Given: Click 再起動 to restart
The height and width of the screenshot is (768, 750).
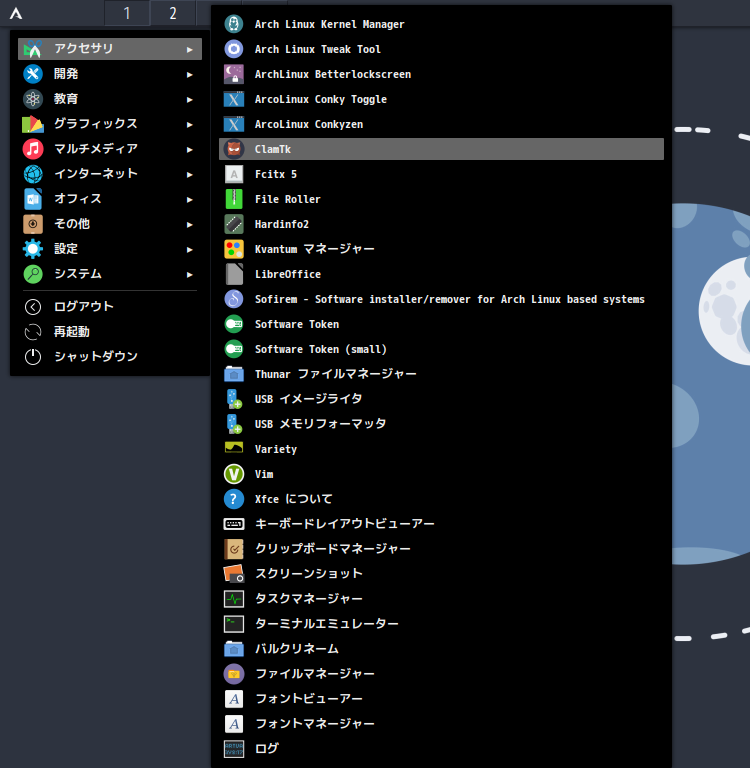Looking at the screenshot, I should tap(72, 332).
